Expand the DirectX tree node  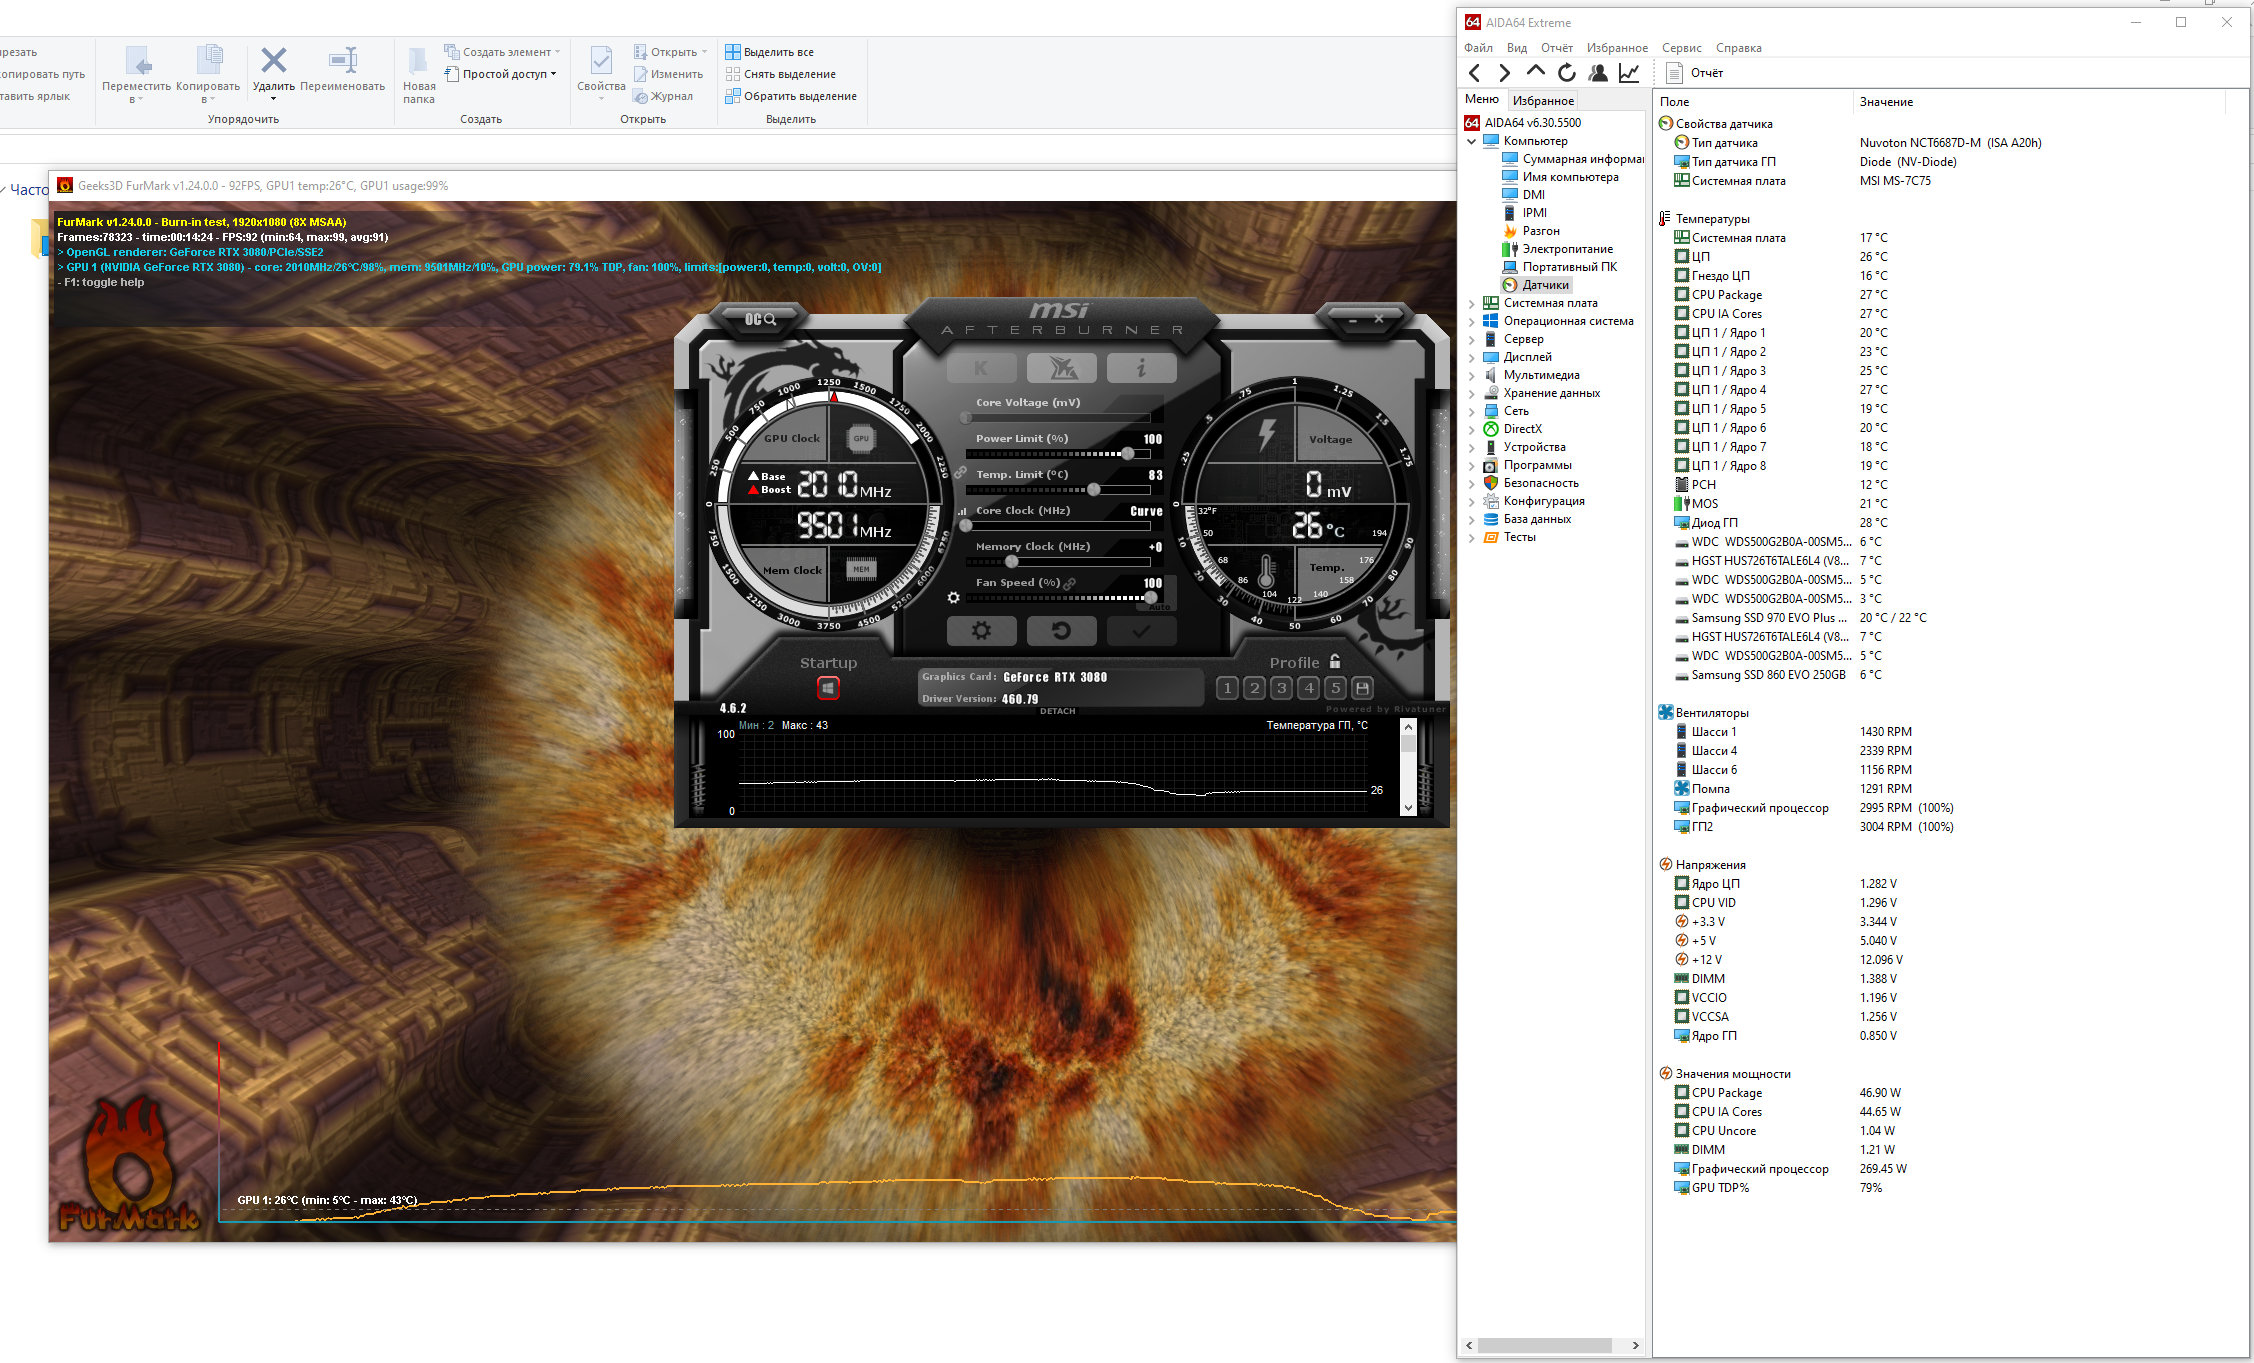tap(1472, 429)
